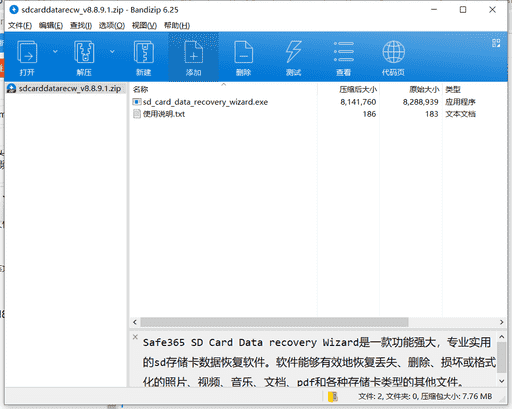
Task: Expand the Open (打开) dropdown arrow
Action: tap(55, 51)
